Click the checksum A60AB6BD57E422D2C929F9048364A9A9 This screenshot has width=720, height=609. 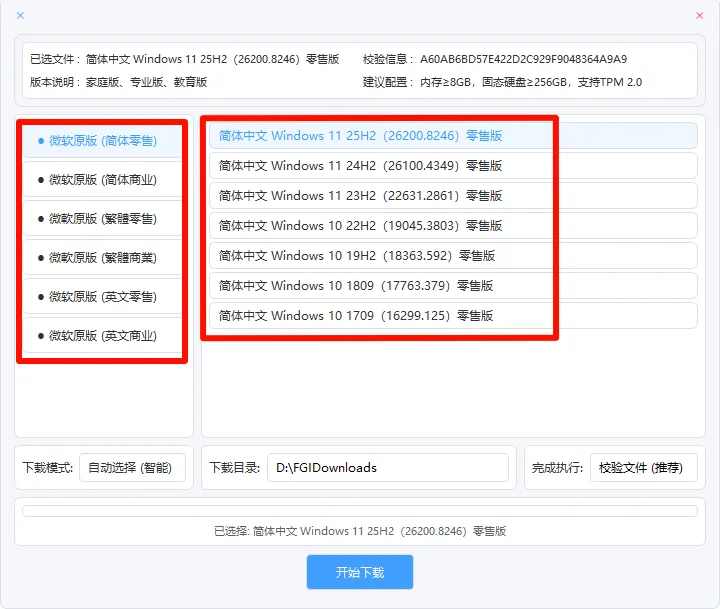(x=523, y=59)
